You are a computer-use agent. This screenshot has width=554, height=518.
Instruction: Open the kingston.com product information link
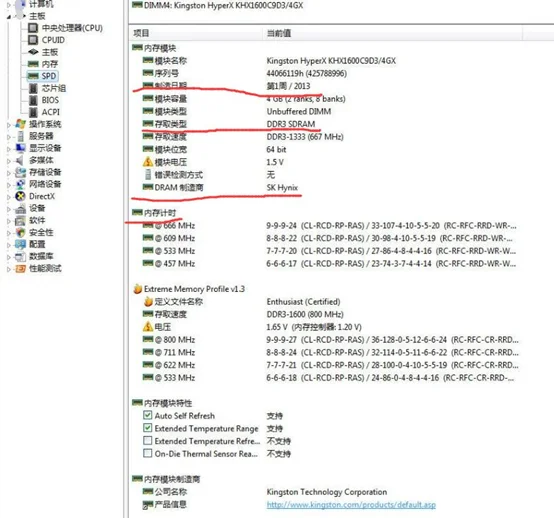351,505
